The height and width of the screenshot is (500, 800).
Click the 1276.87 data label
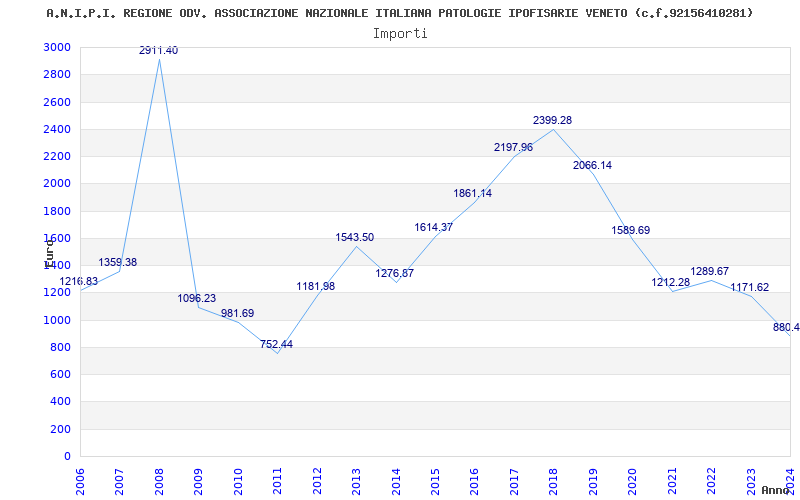(x=394, y=273)
